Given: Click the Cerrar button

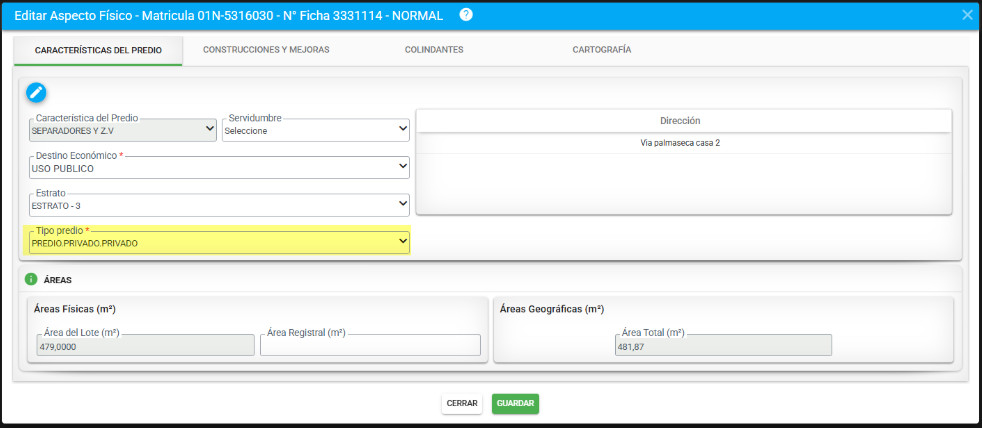Looking at the screenshot, I should (x=462, y=403).
